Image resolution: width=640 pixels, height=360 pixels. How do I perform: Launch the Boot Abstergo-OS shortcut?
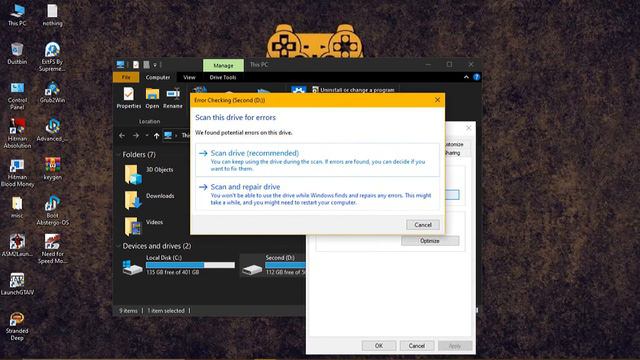(x=52, y=211)
